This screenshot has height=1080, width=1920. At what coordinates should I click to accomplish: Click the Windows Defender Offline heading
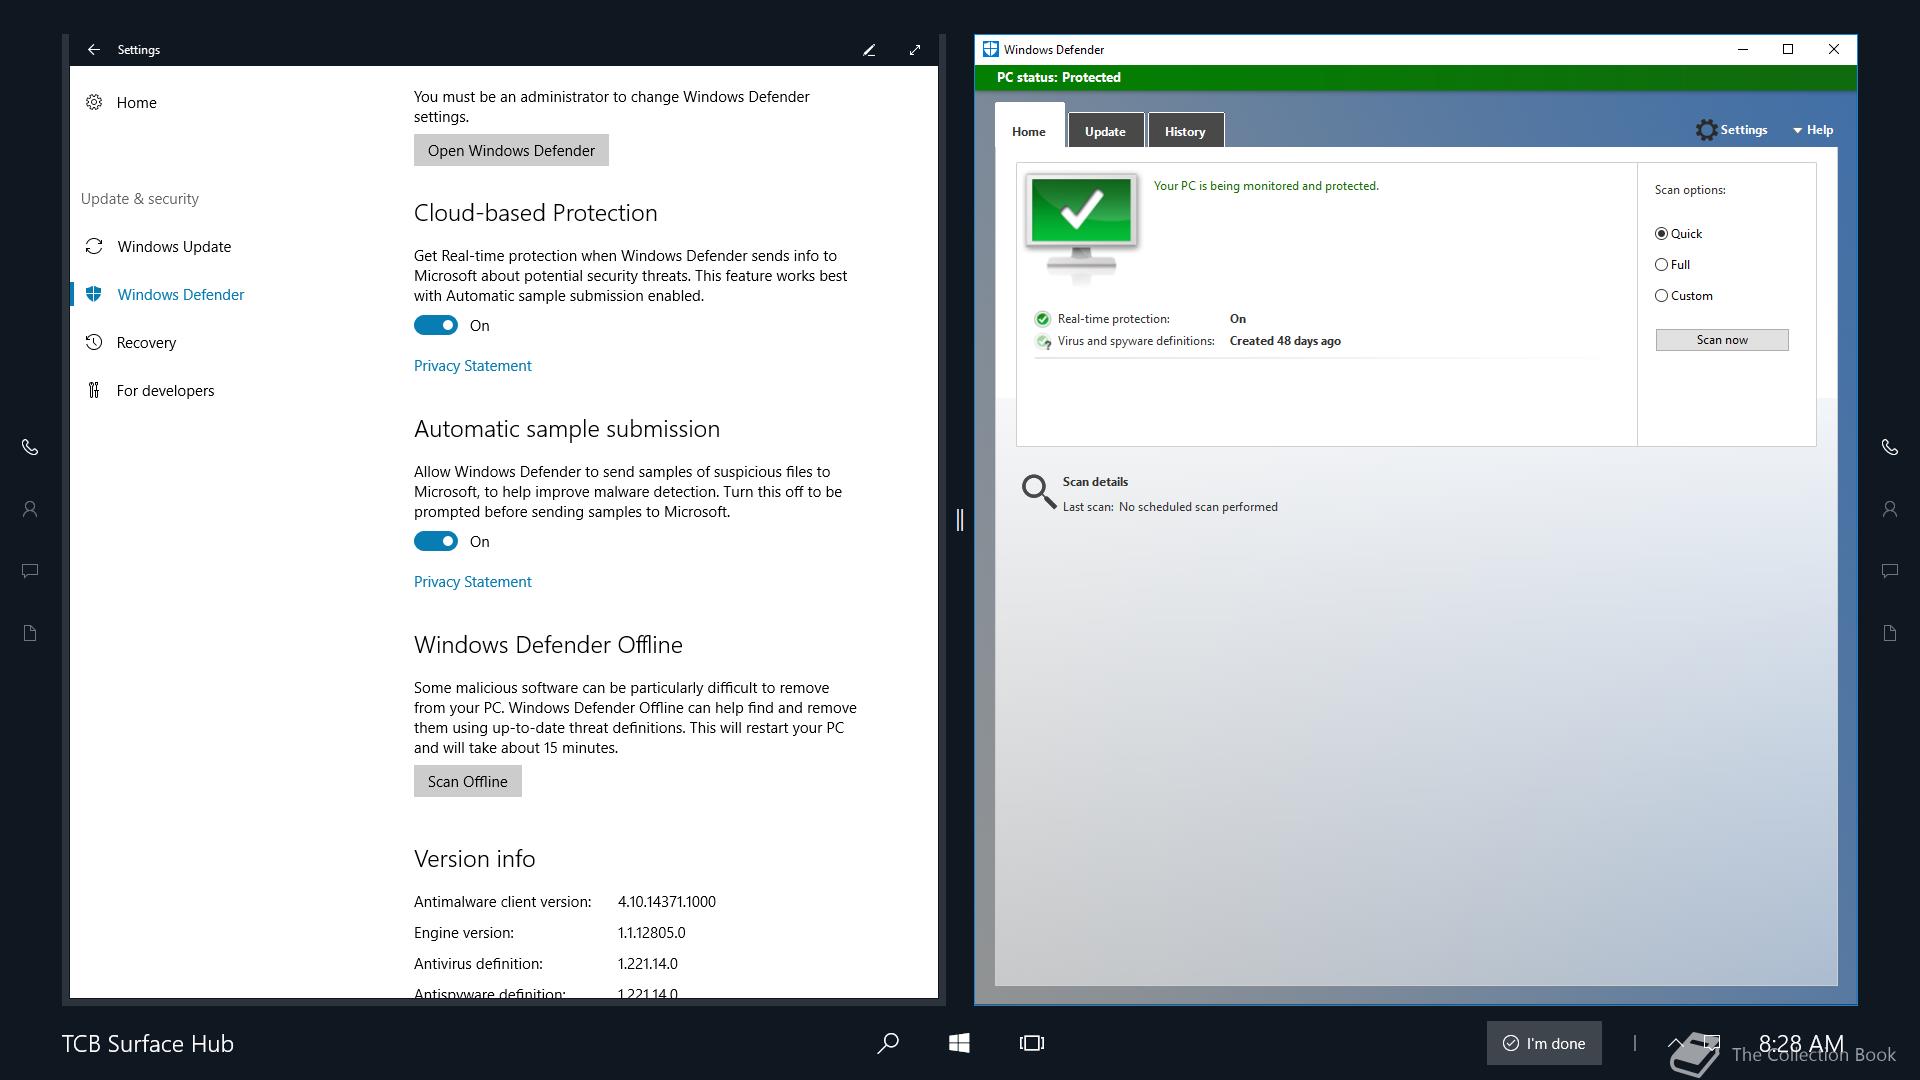click(548, 644)
